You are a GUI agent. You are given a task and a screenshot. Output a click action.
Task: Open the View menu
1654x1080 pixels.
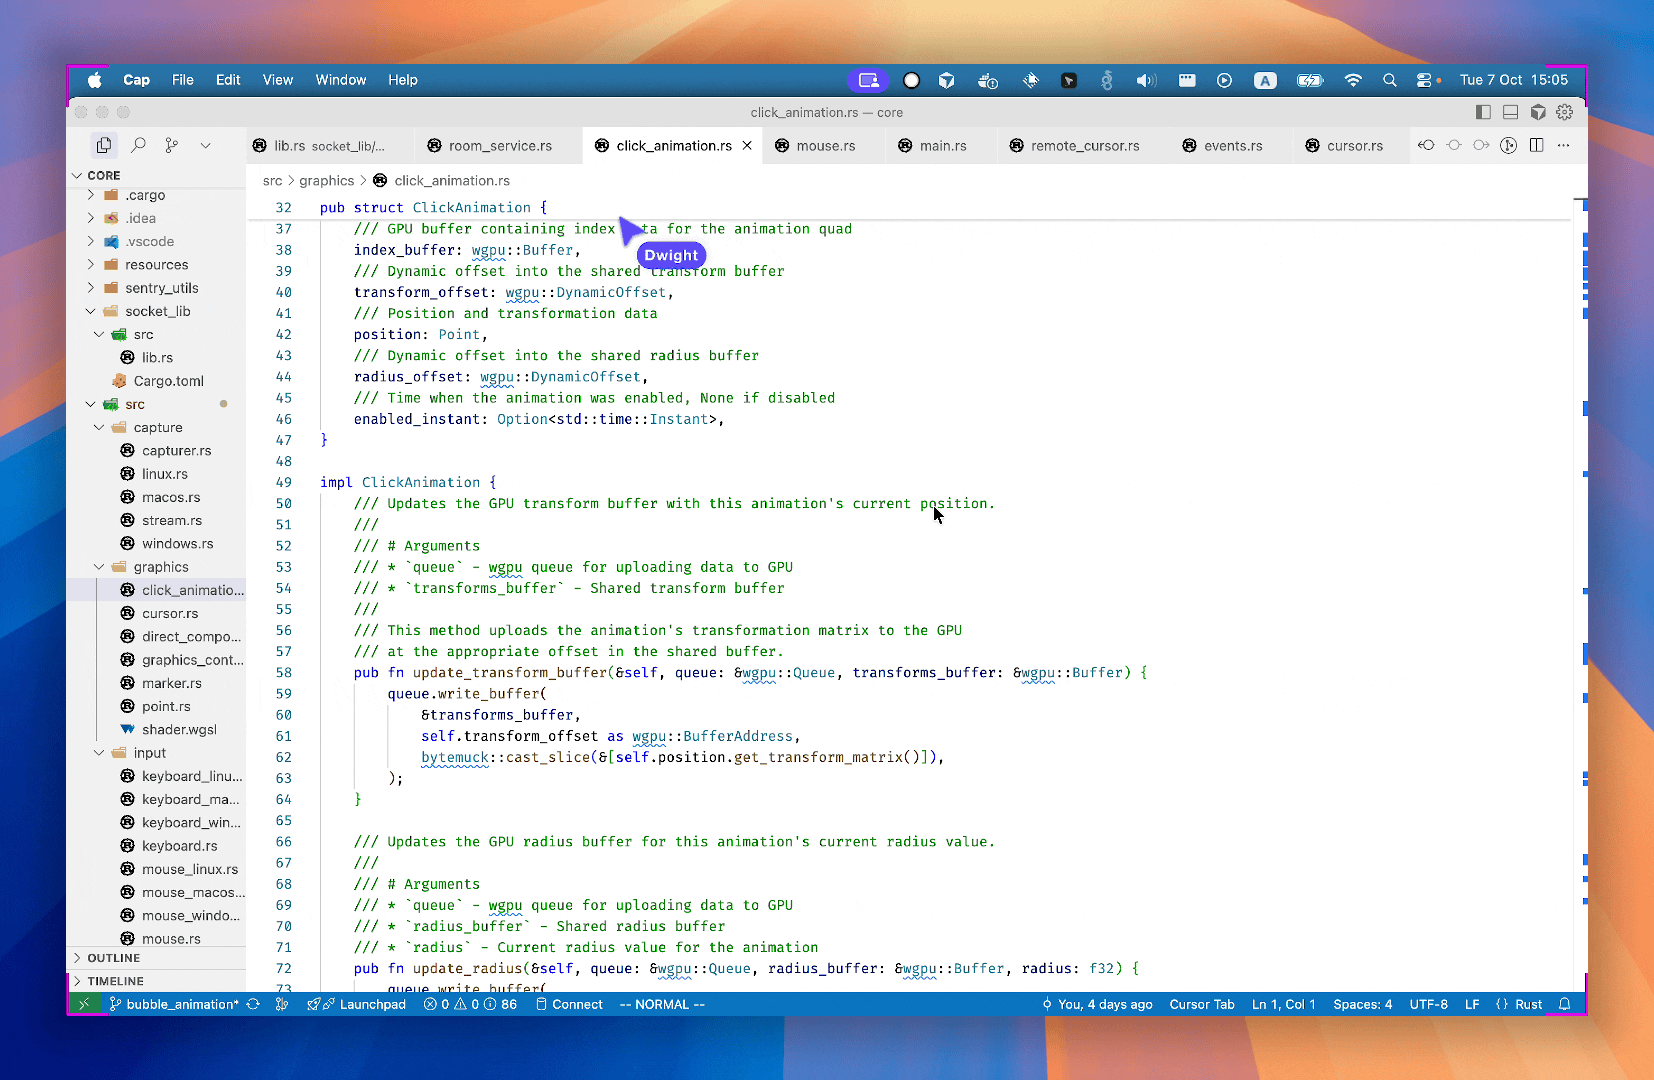[x=277, y=80]
